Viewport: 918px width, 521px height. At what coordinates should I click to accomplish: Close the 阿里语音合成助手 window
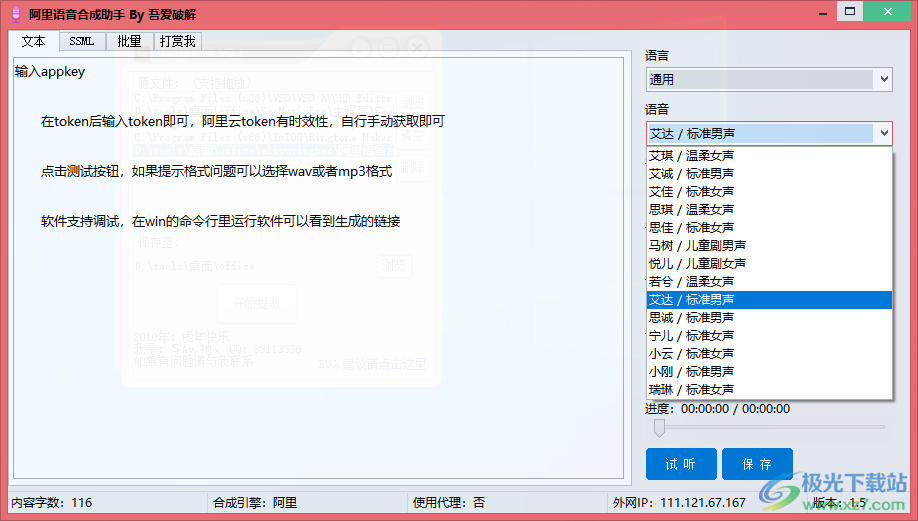[888, 12]
